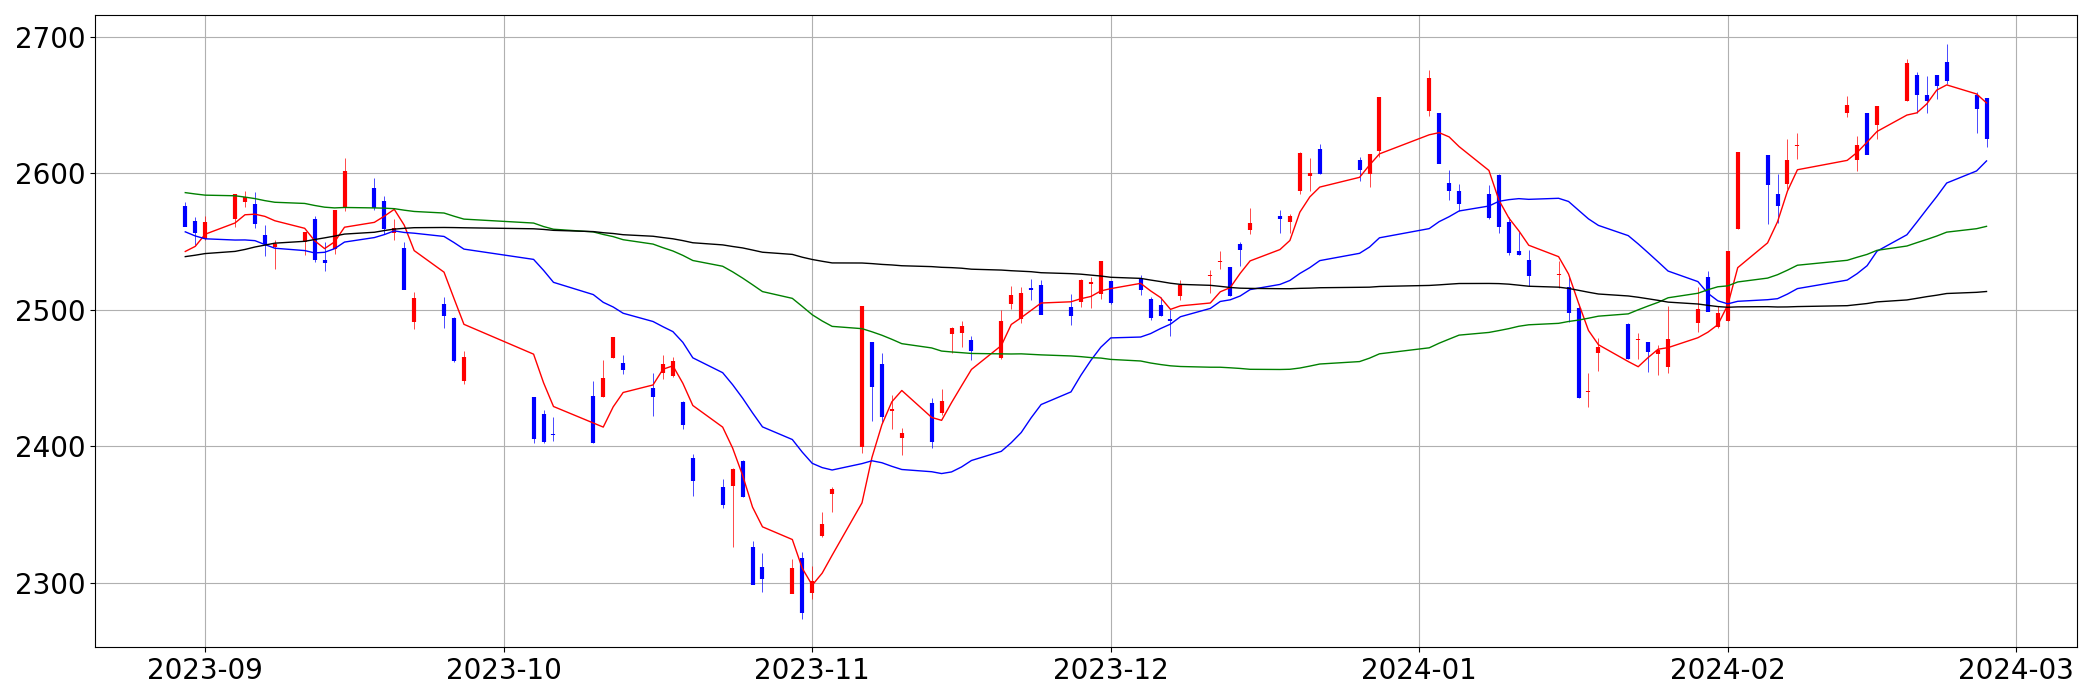Click the tall red candlestick in early November
The height and width of the screenshot is (700, 2100).
pos(862,377)
